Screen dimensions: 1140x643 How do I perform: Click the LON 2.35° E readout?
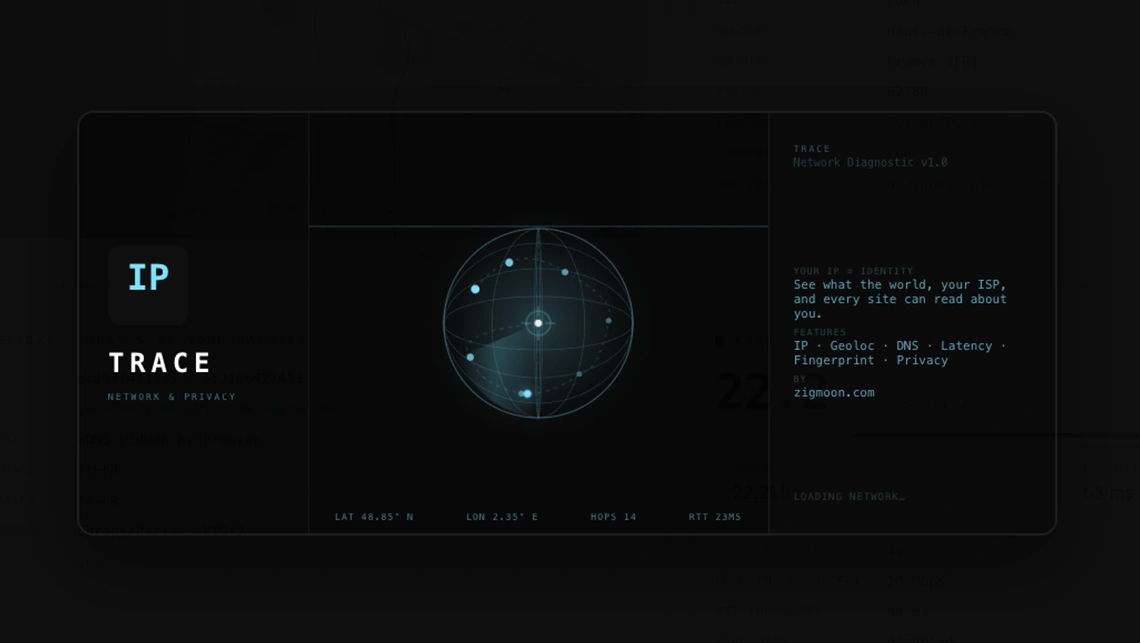pyautogui.click(x=502, y=516)
